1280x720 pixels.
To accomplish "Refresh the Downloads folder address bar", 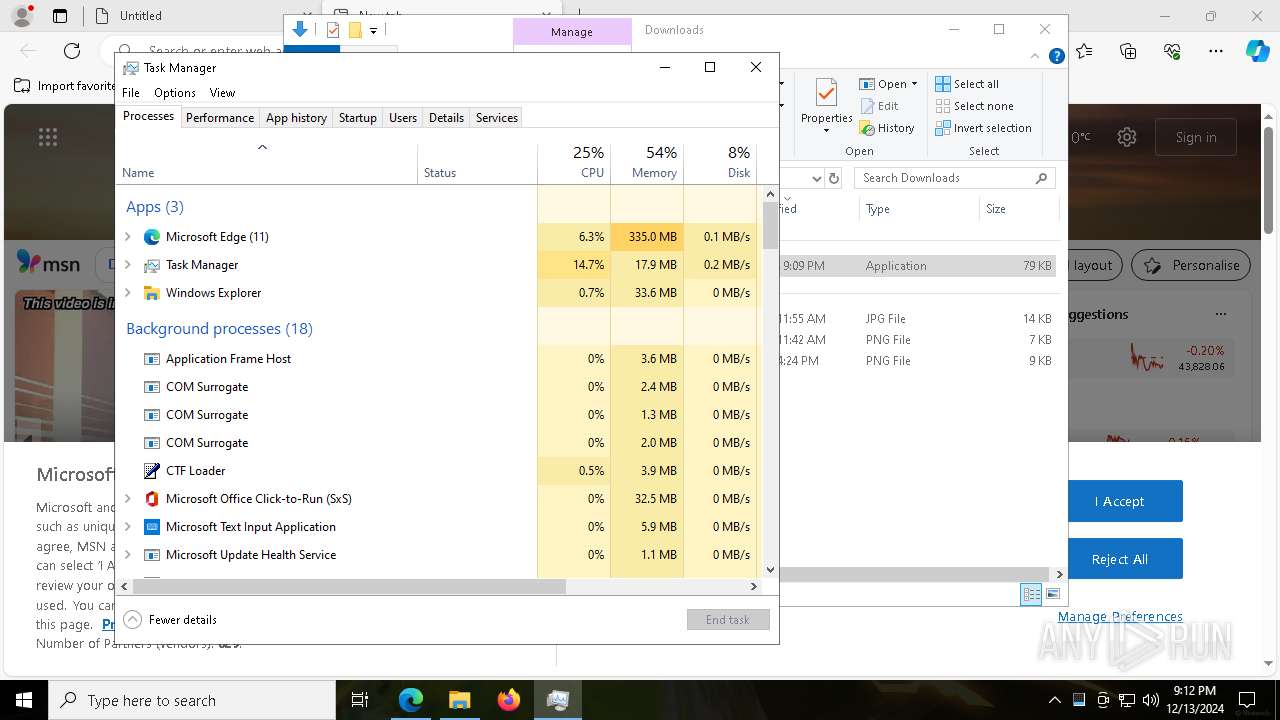I will 834,178.
